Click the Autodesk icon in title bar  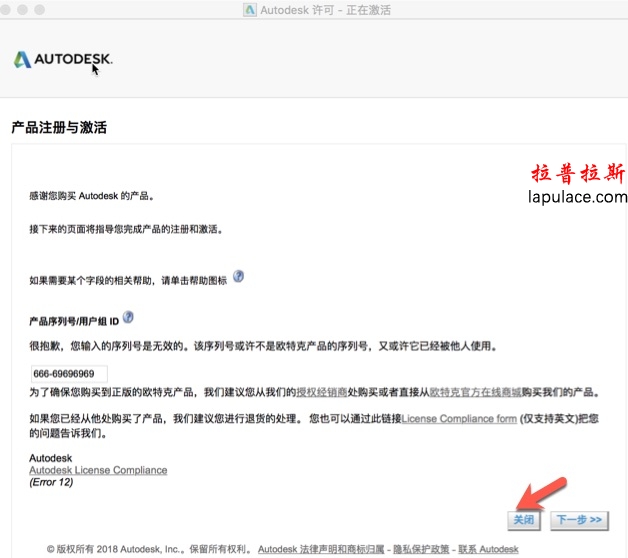click(250, 10)
